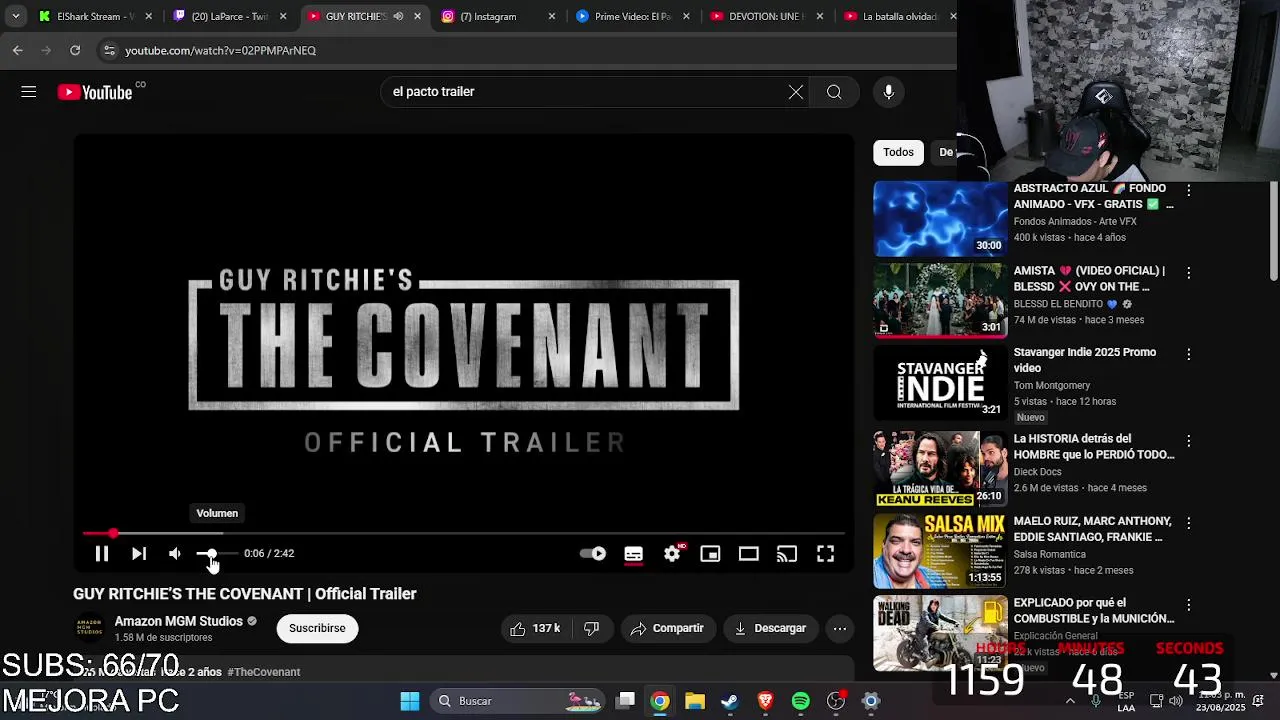1280x720 pixels.
Task: Mute audio icon on GUY RITCHIE'S tab
Action: click(x=398, y=16)
